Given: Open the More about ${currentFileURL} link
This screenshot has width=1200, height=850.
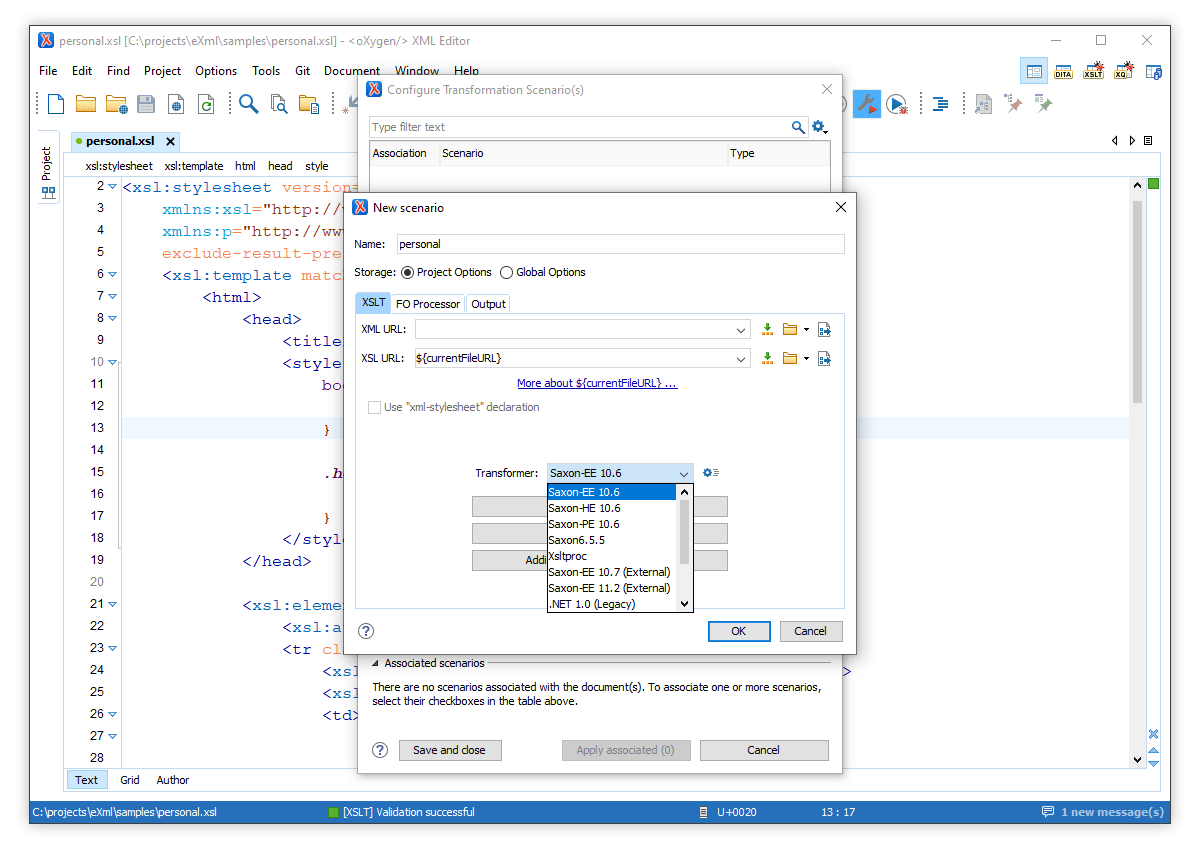Looking at the screenshot, I should click(597, 383).
